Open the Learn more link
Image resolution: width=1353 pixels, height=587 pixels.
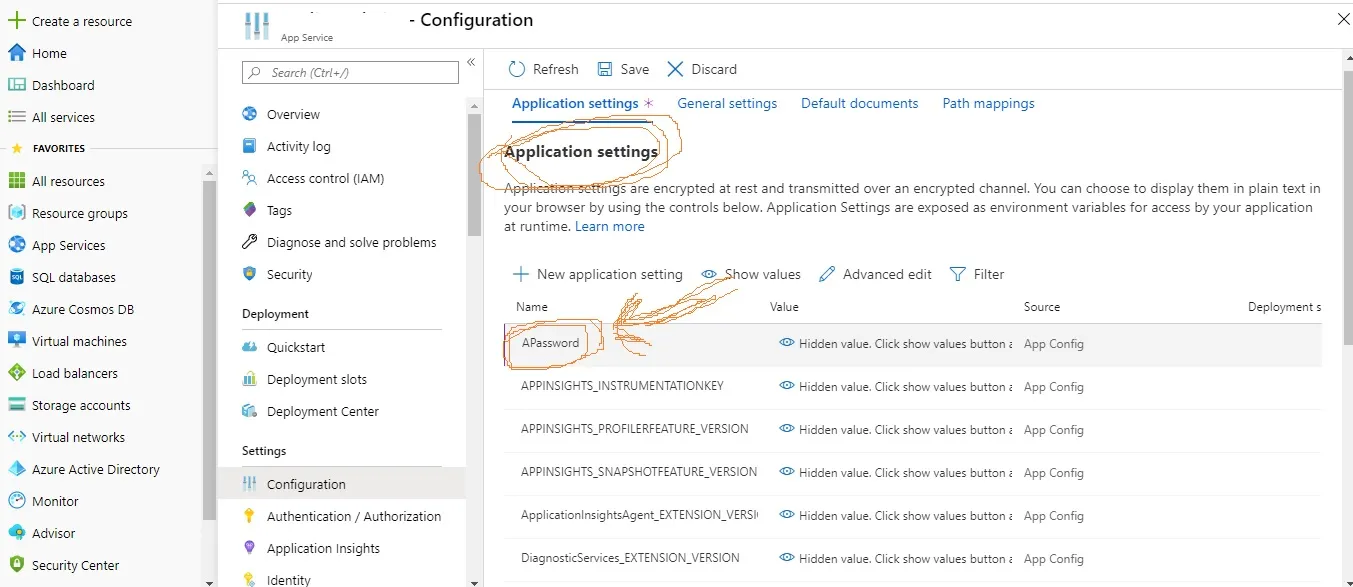(610, 227)
